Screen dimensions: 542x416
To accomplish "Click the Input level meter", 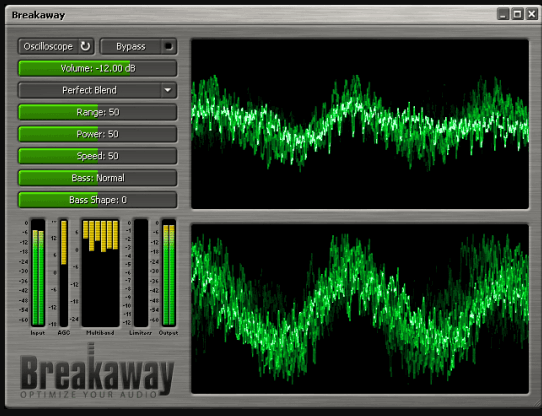I will [38, 272].
